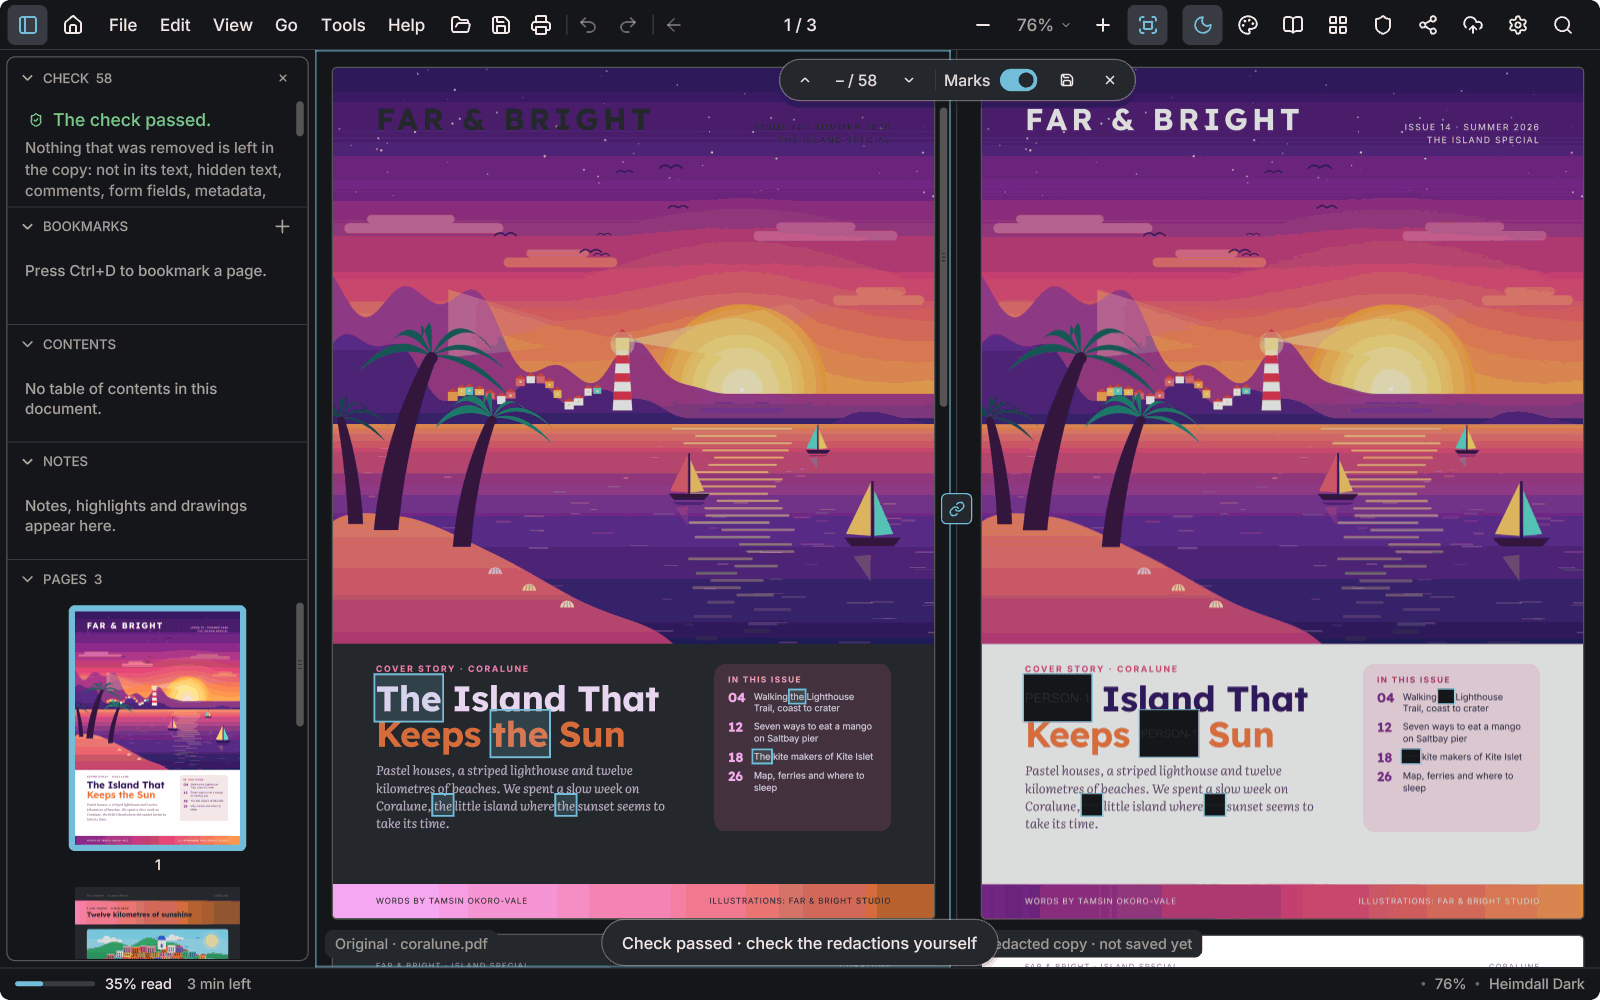
Task: Click the save document icon
Action: click(501, 25)
